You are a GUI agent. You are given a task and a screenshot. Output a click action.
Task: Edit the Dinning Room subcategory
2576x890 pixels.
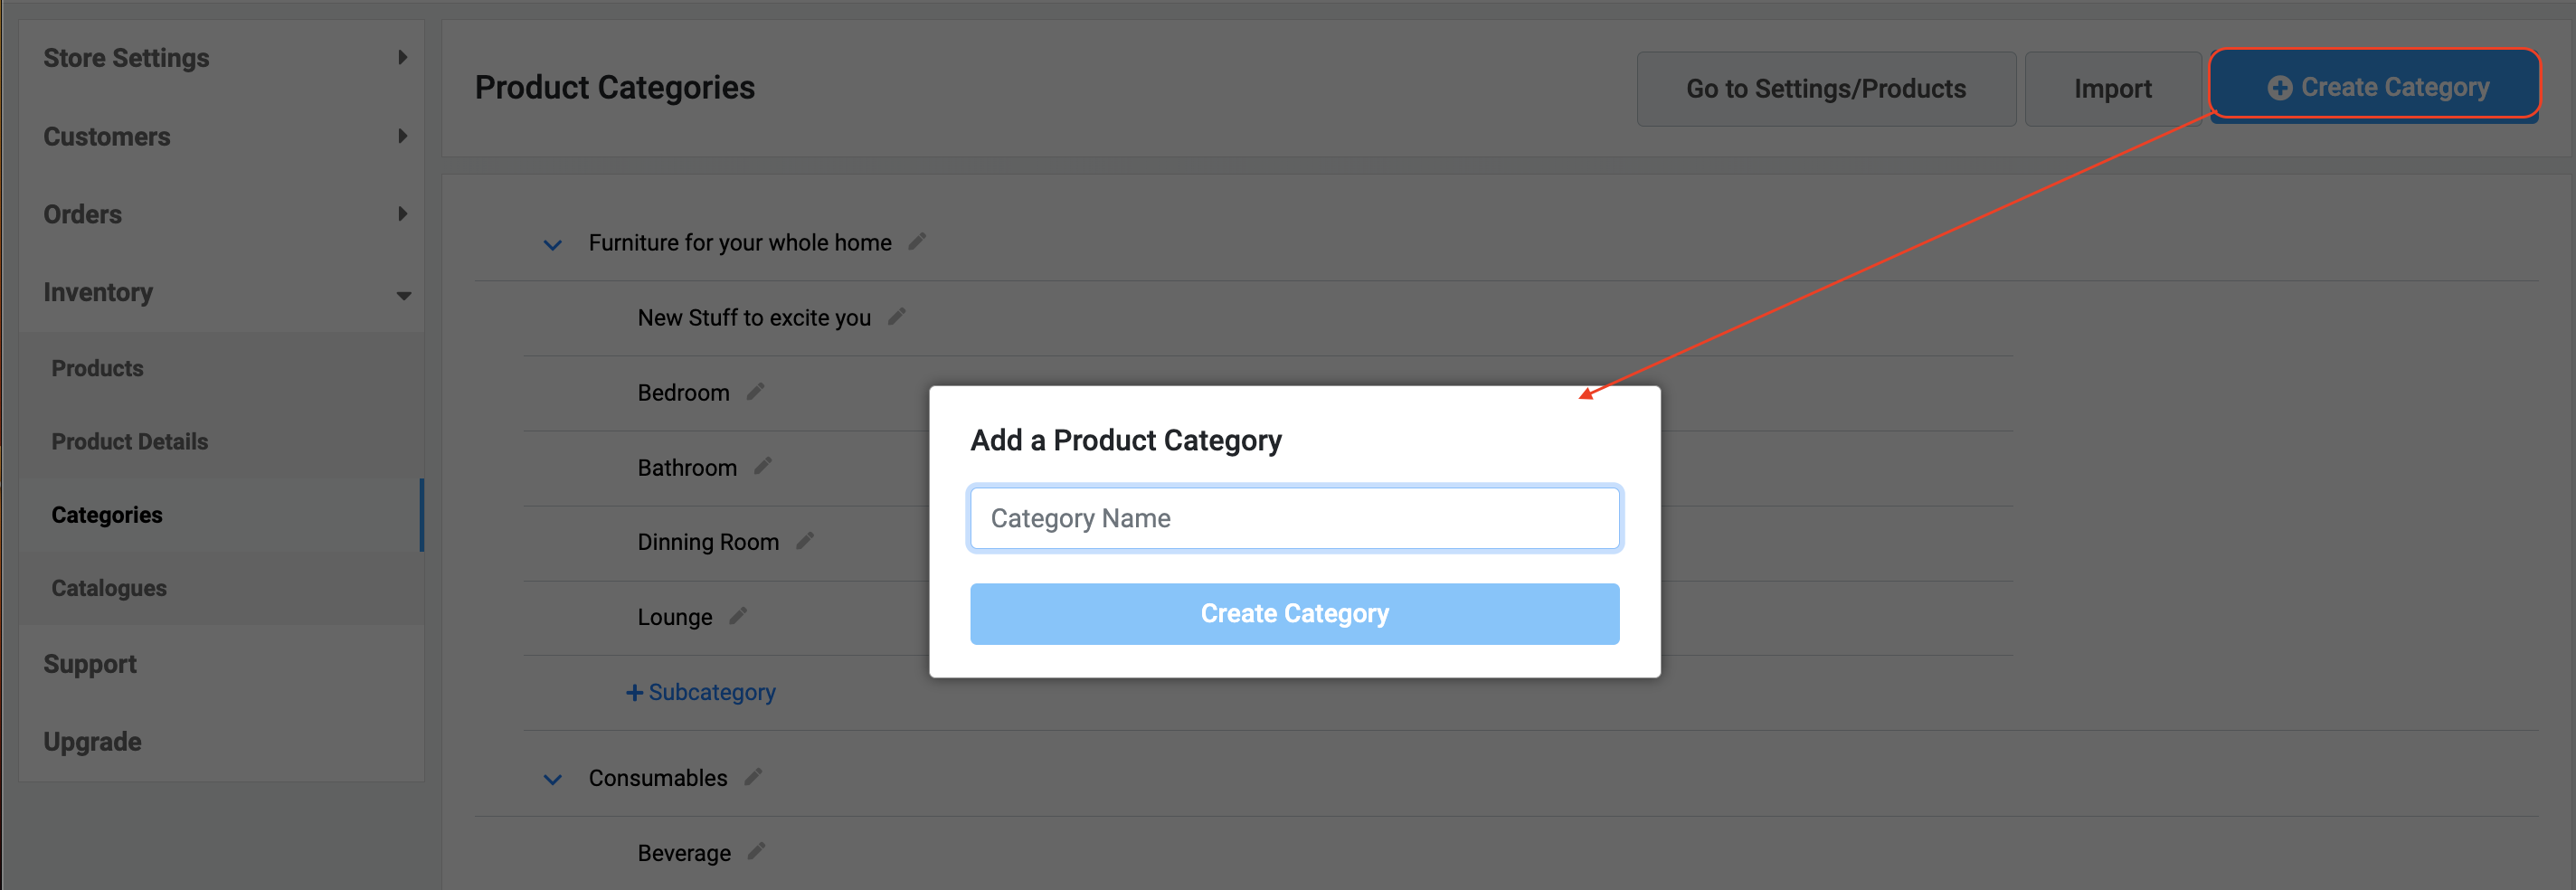(x=805, y=541)
